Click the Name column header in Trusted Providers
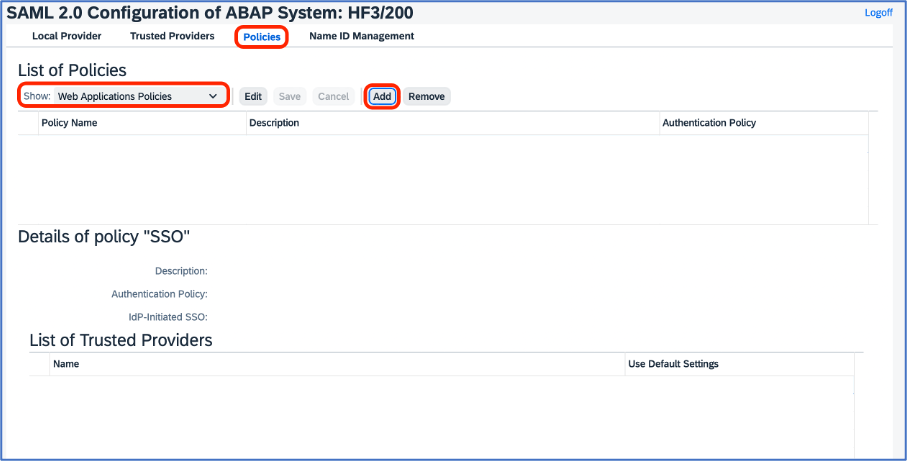The height and width of the screenshot is (462, 908). (x=337, y=364)
